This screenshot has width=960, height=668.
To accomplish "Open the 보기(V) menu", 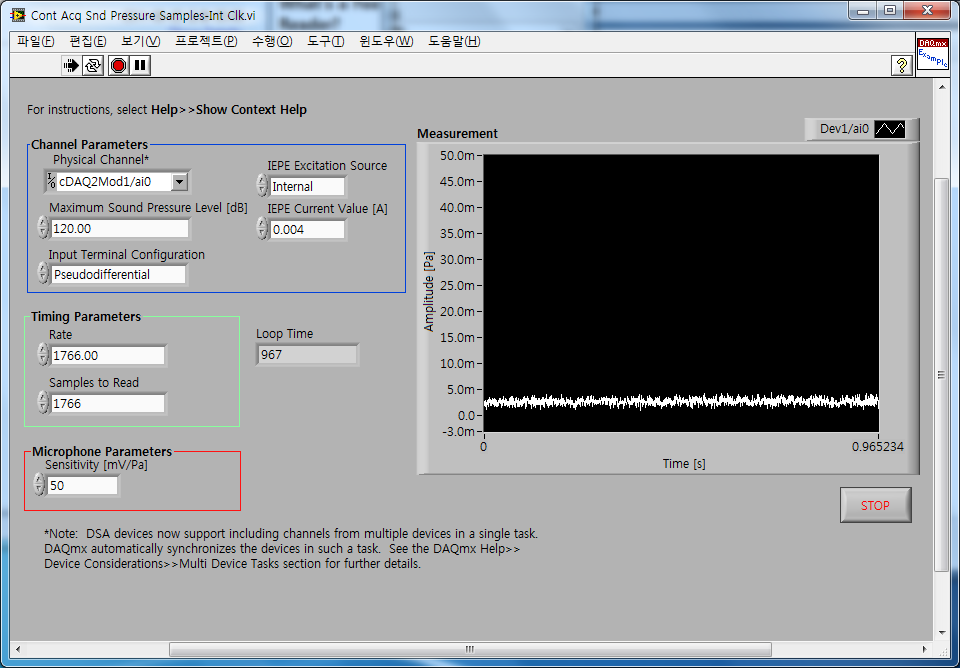I will point(140,41).
